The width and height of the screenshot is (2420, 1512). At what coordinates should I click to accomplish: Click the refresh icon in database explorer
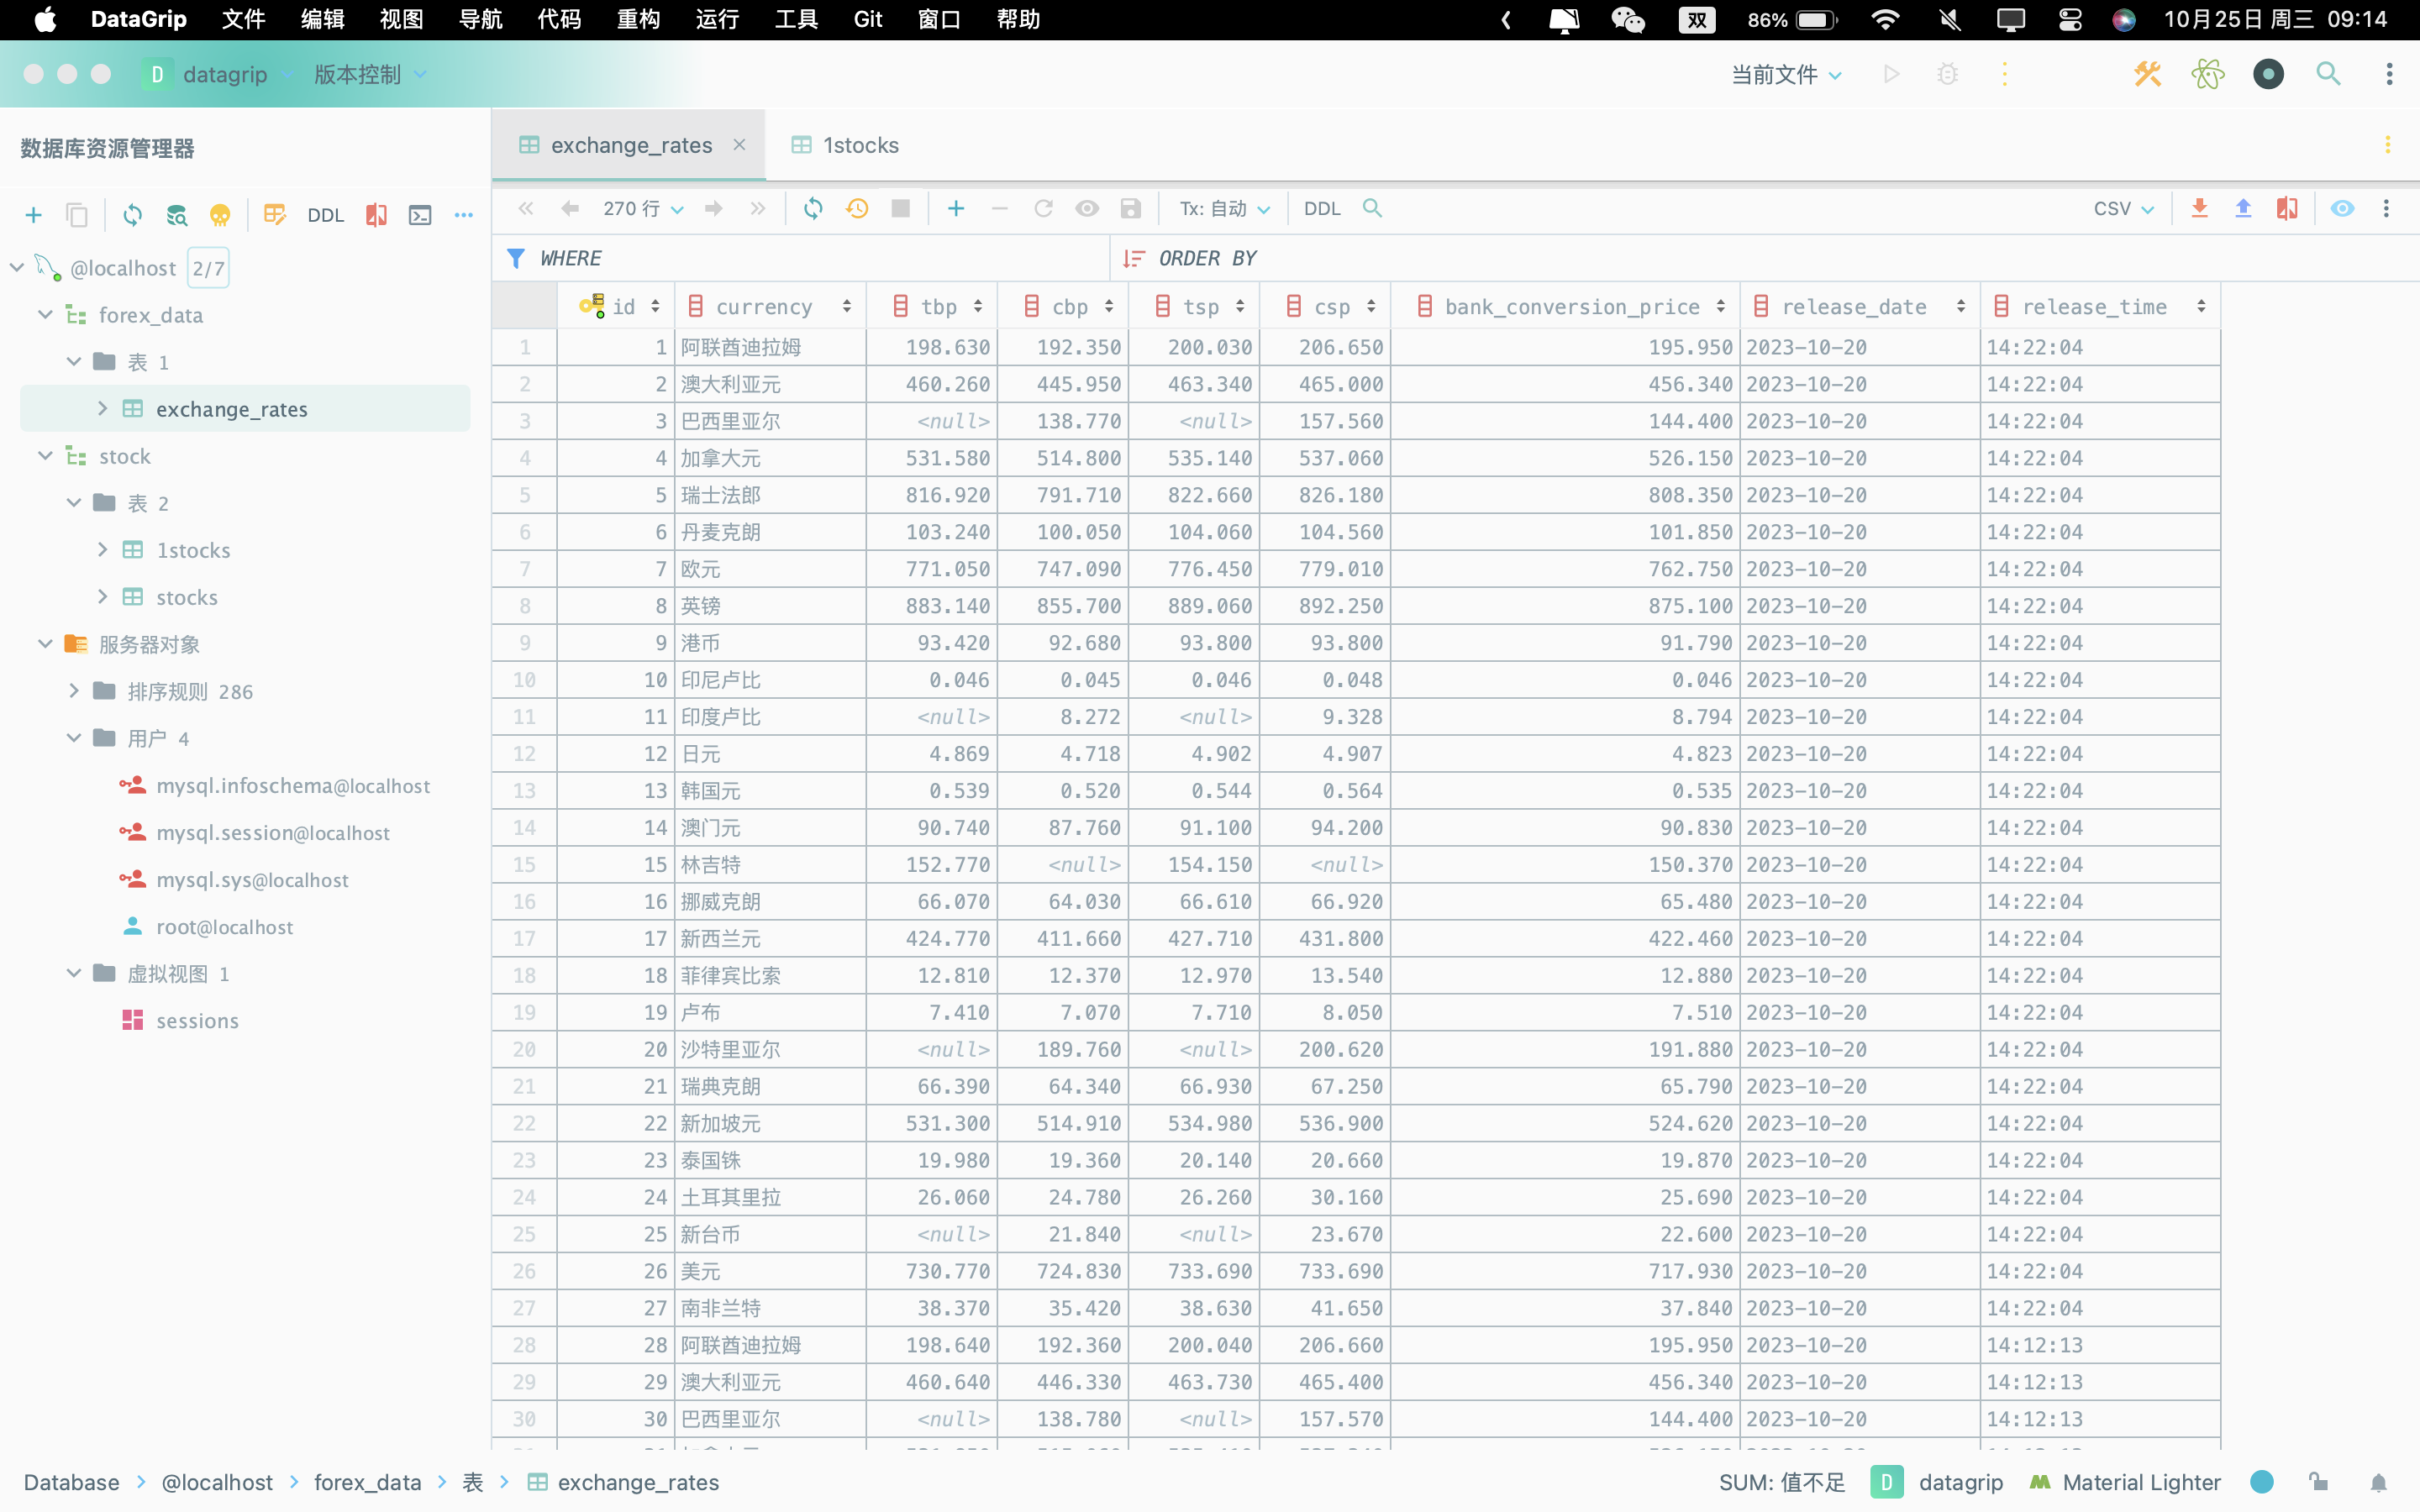point(132,215)
